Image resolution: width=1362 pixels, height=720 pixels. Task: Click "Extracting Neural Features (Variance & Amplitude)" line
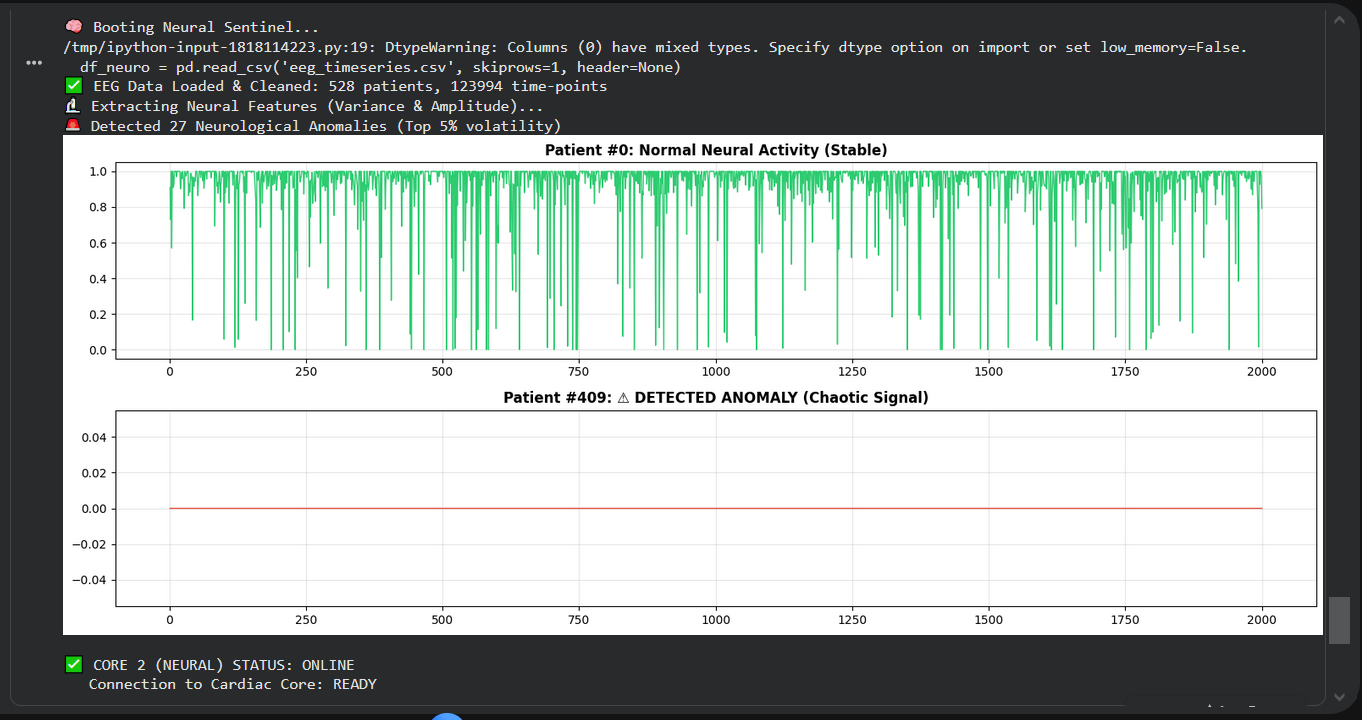(x=317, y=106)
